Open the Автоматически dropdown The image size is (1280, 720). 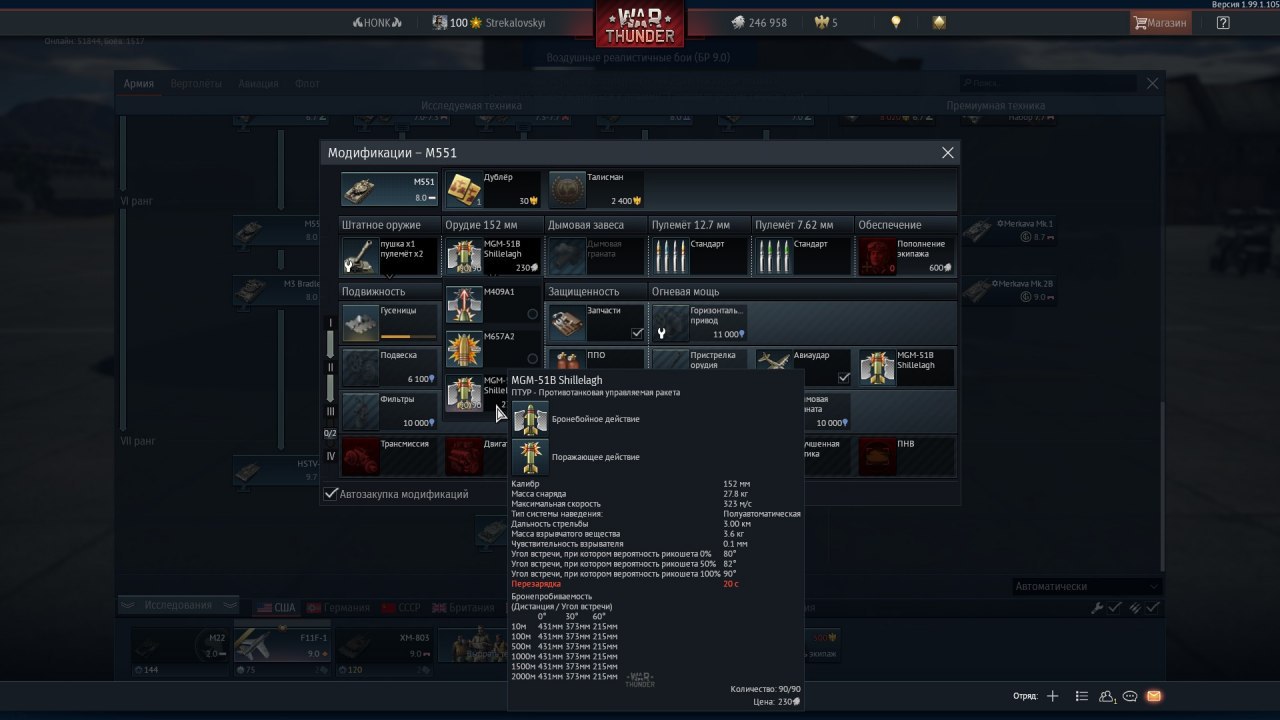click(1086, 586)
